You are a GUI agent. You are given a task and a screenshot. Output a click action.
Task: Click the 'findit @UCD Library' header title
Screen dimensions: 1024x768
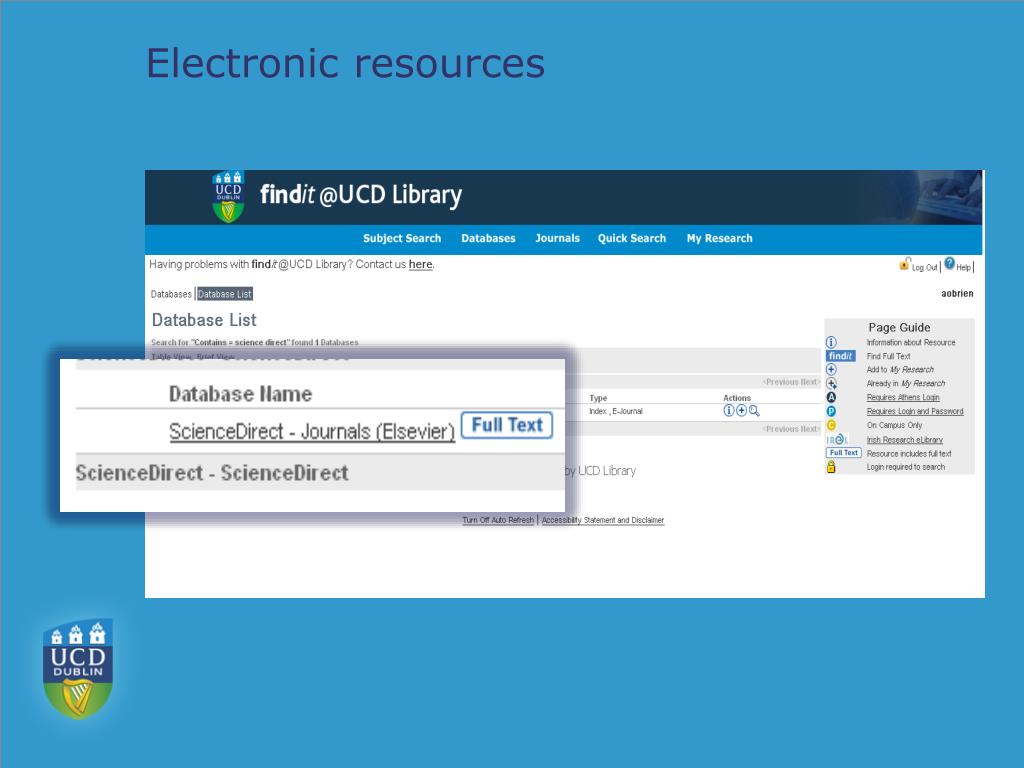point(360,195)
